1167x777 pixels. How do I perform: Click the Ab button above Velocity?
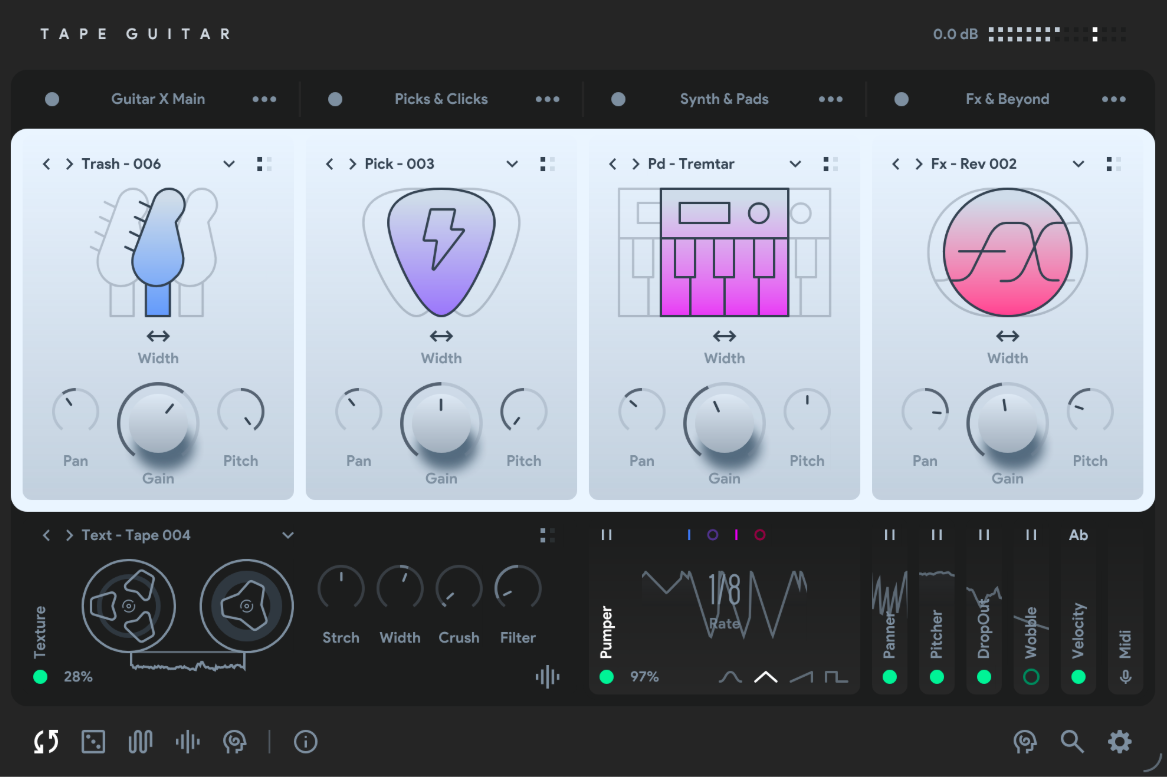pos(1078,535)
